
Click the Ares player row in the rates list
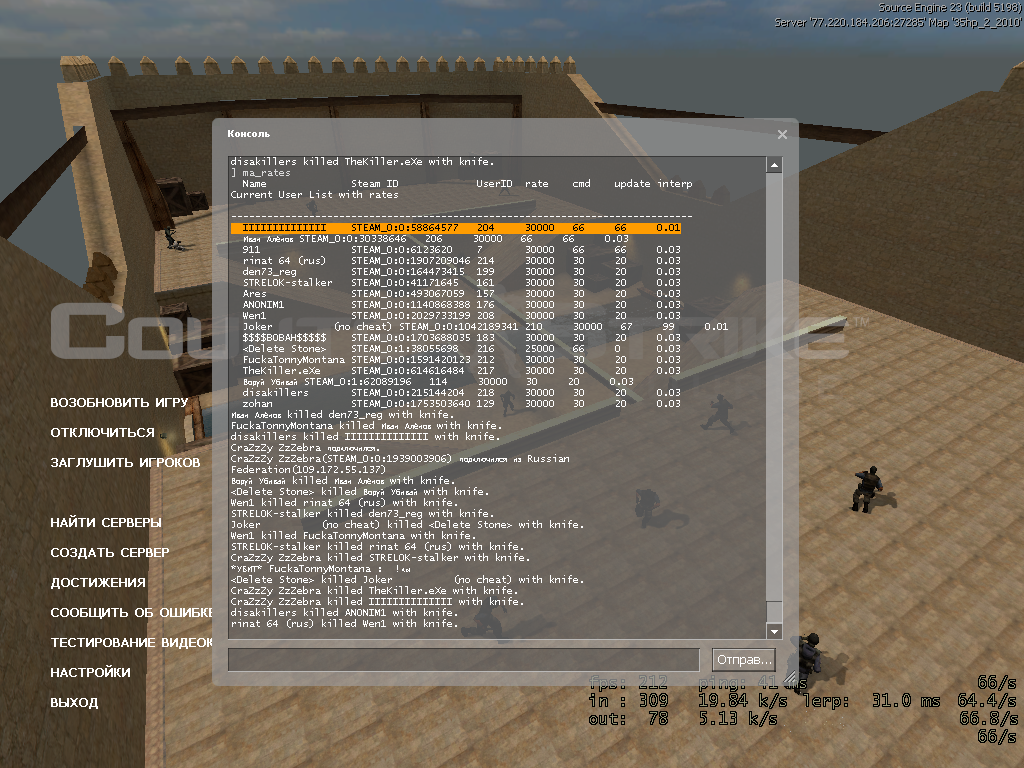pyautogui.click(x=462, y=294)
